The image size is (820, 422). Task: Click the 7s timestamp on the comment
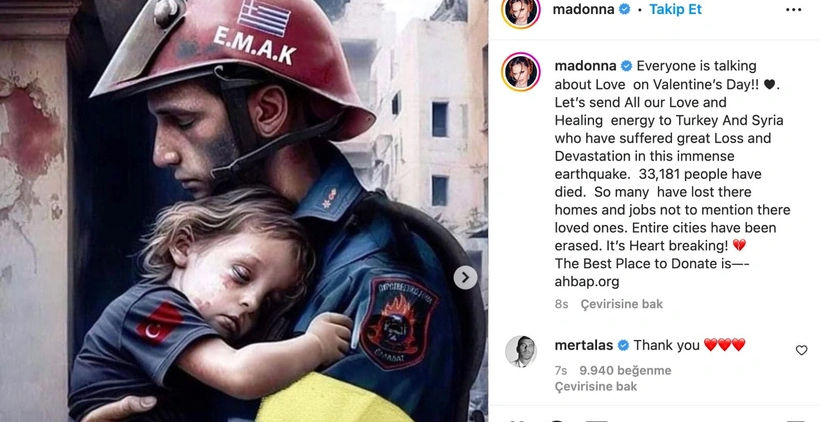click(561, 370)
